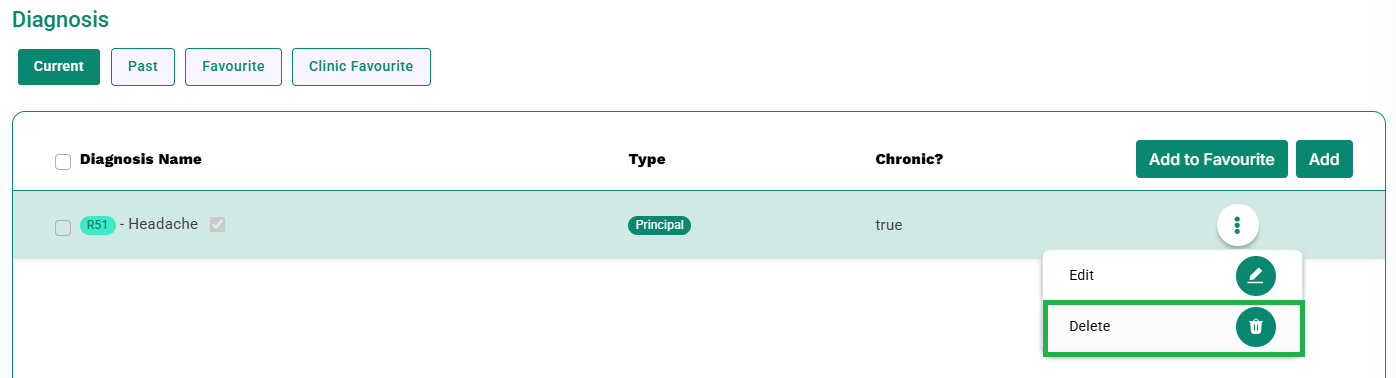Go to the Clinic Favourite tab
1396x378 pixels.
coord(361,67)
